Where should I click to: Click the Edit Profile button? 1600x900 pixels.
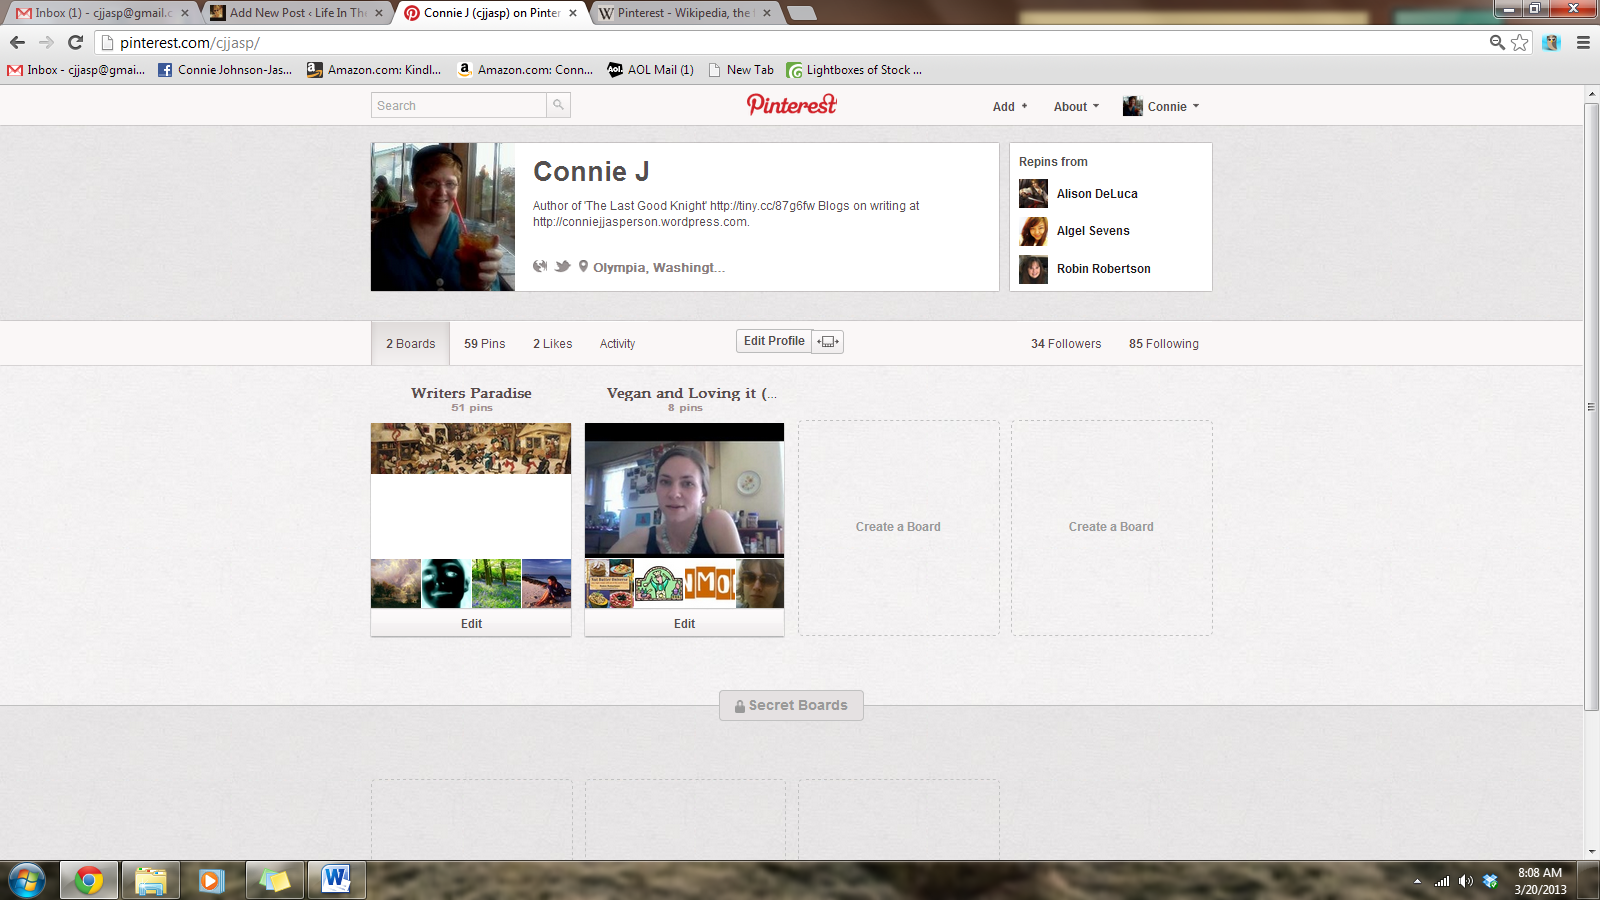tap(774, 341)
